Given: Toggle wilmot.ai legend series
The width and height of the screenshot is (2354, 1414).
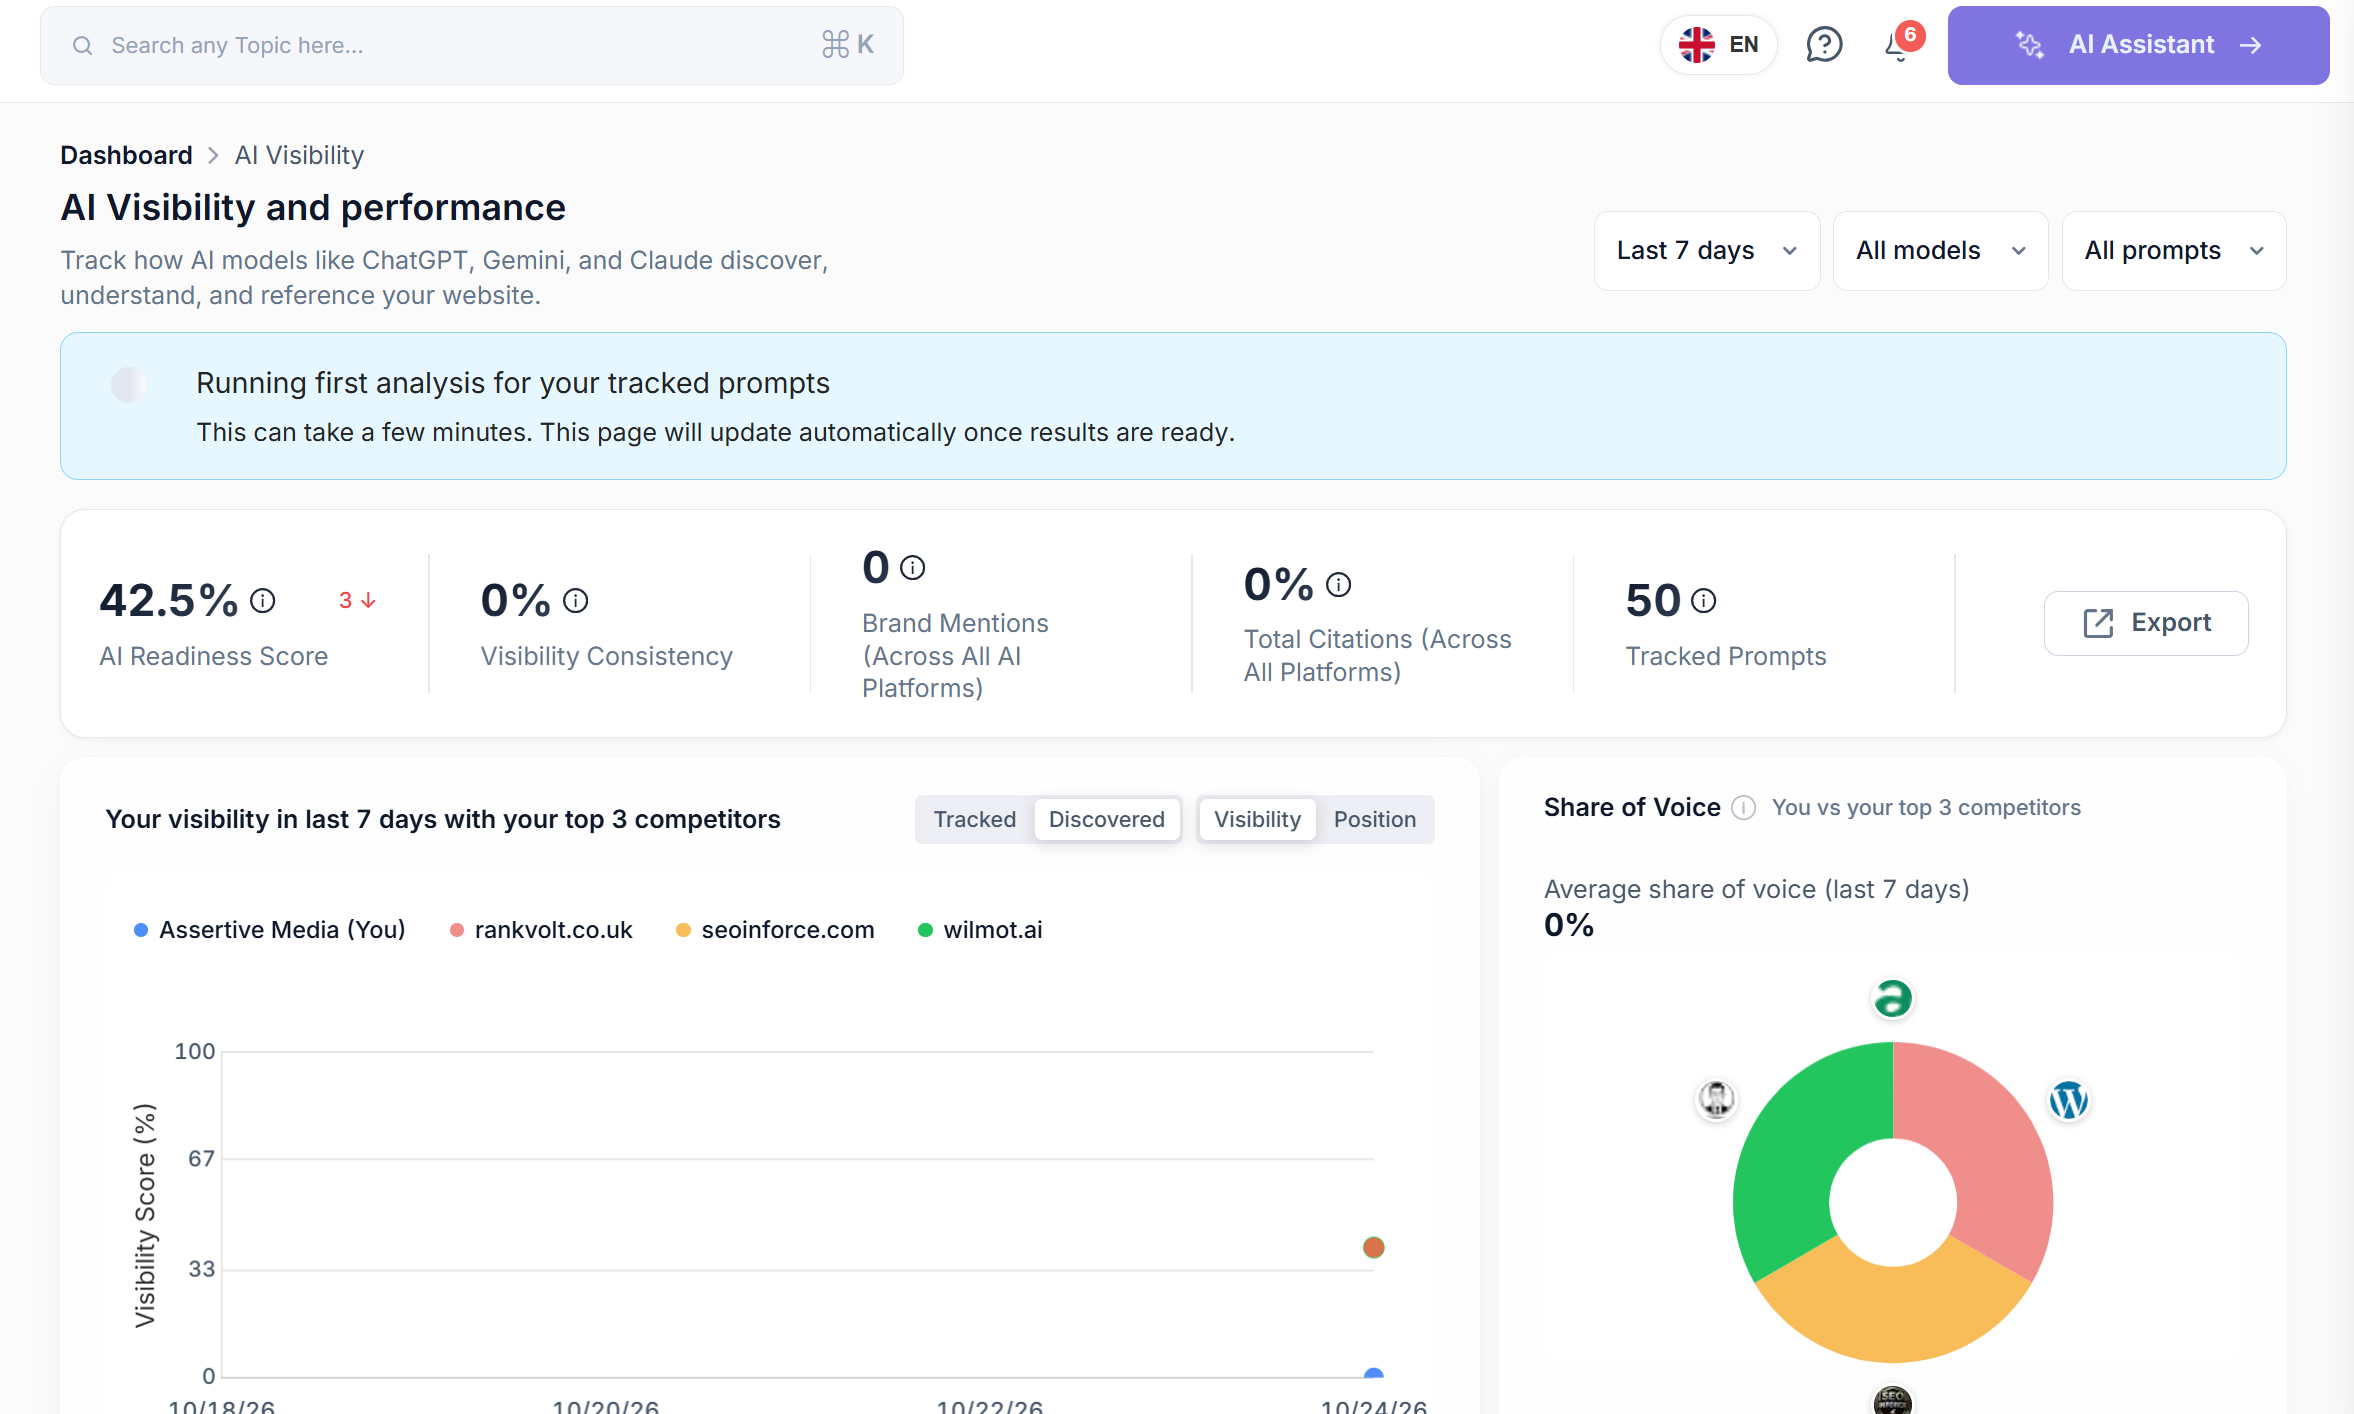Looking at the screenshot, I should pos(980,930).
